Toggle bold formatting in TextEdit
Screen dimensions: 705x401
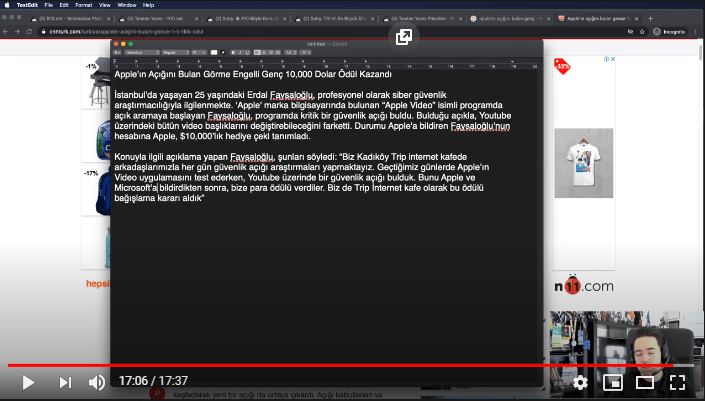pyautogui.click(x=233, y=53)
